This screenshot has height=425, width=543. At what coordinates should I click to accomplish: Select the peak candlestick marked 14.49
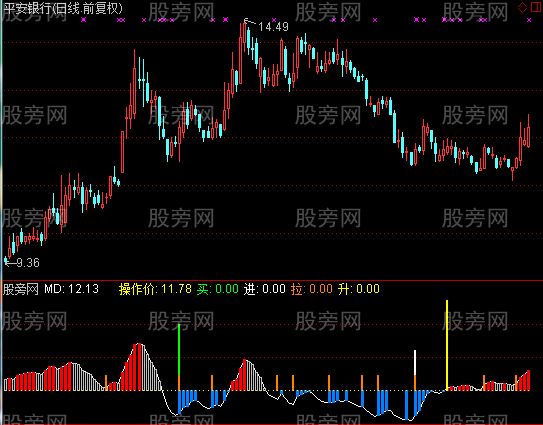(x=244, y=36)
